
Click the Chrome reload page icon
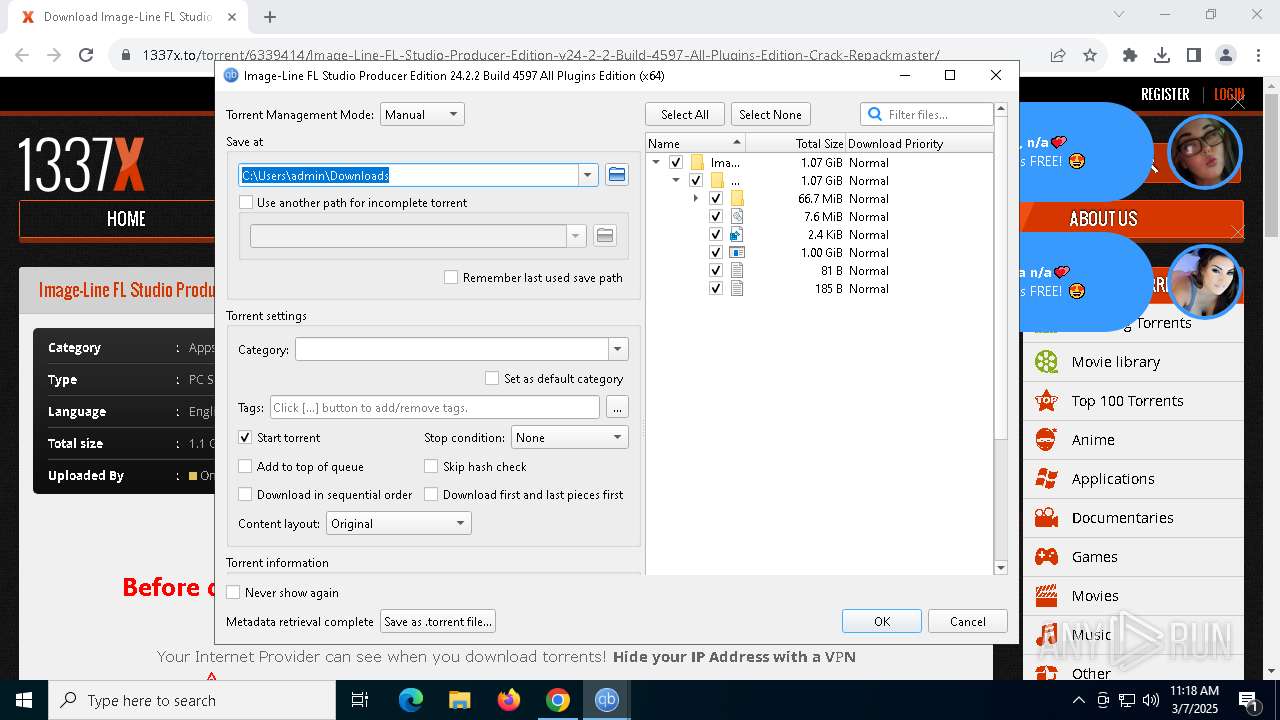[x=86, y=55]
